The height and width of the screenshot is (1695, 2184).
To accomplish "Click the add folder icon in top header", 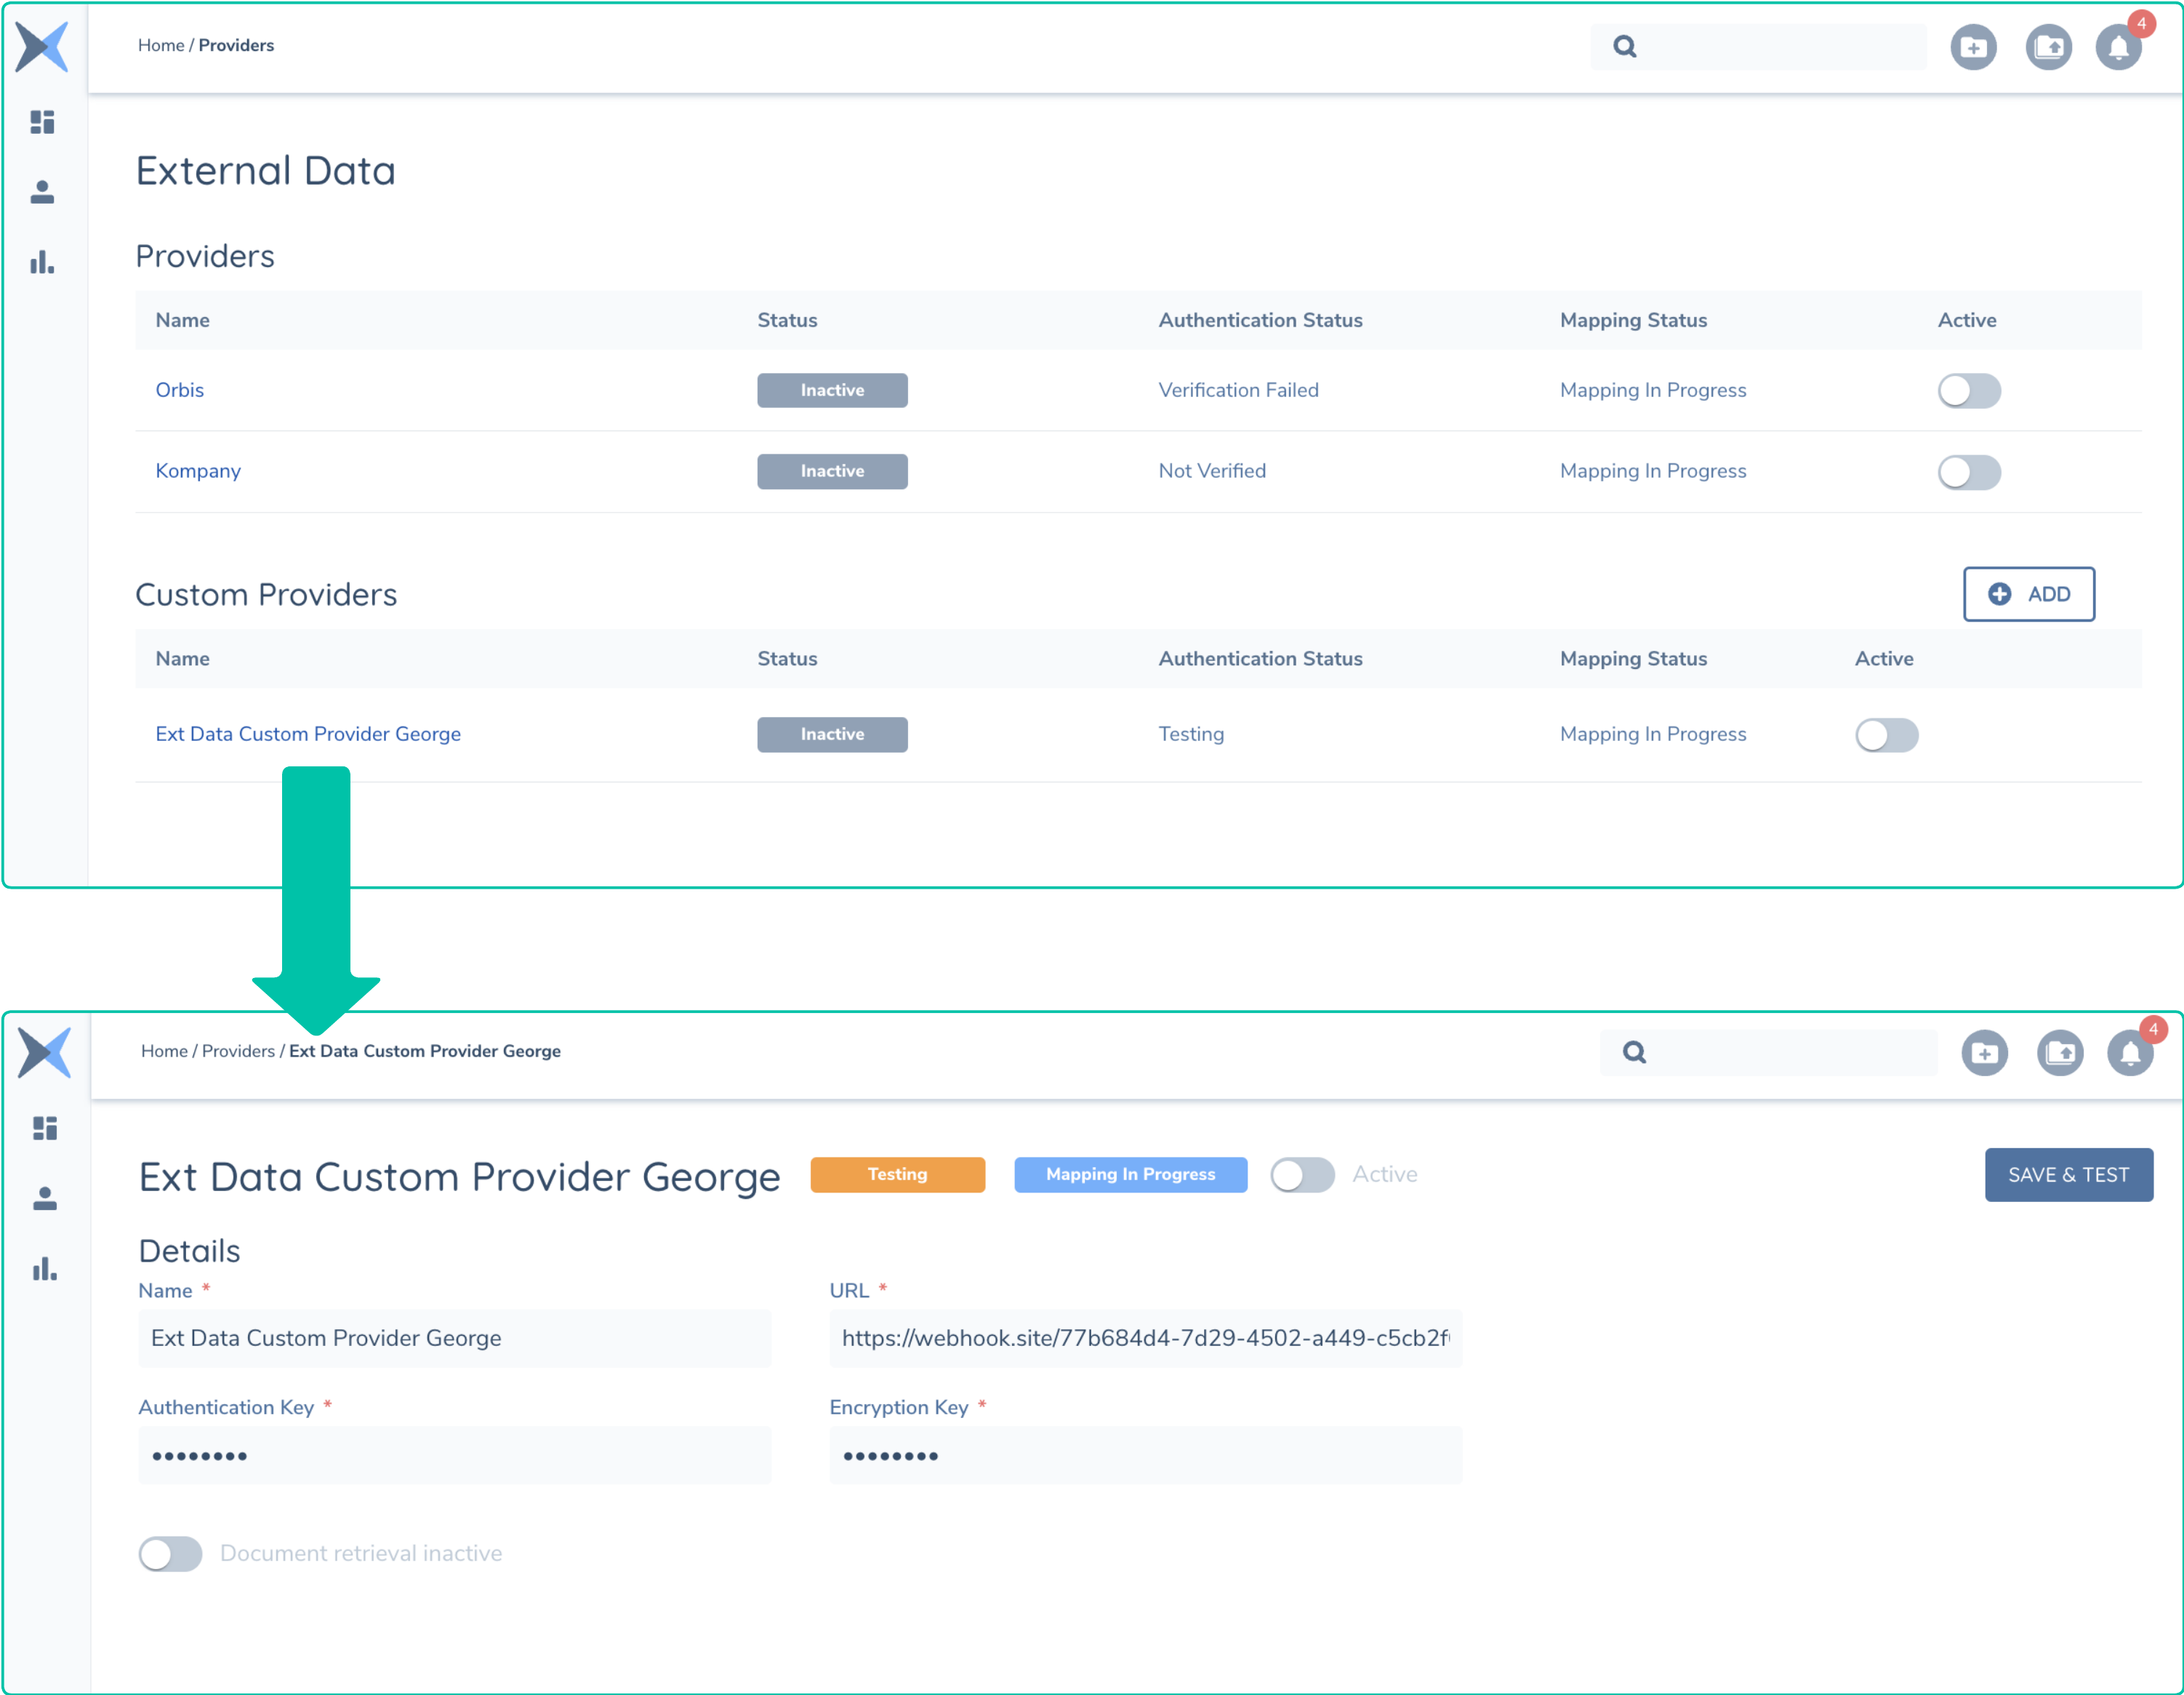I will click(1973, 47).
